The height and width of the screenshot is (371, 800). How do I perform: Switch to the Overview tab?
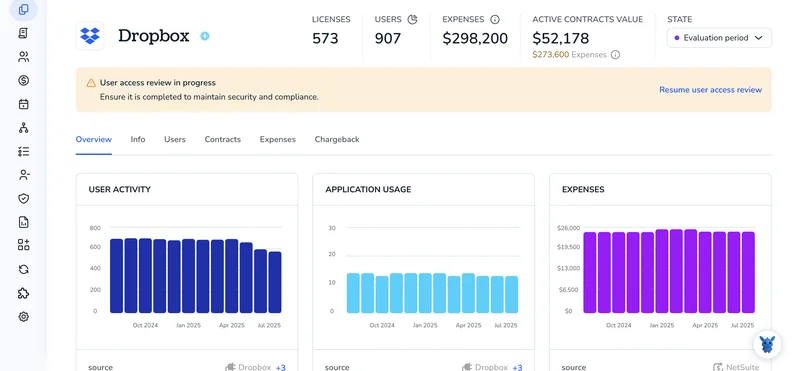click(x=93, y=139)
